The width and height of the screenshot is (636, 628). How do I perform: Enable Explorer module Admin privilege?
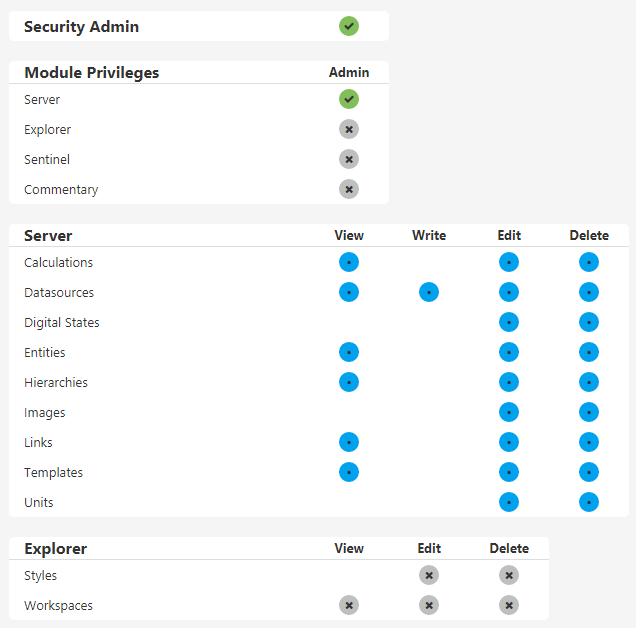(348, 129)
